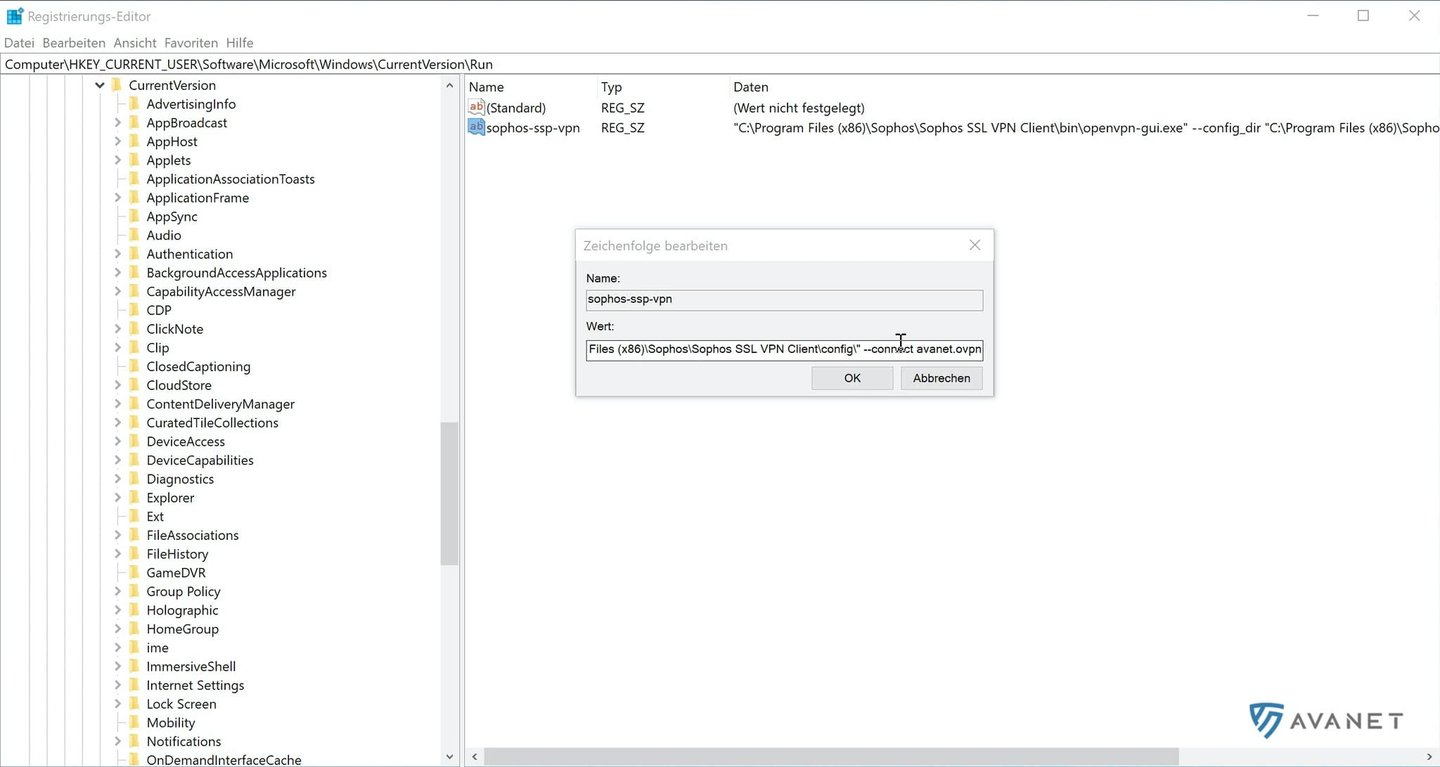Select the ImmersiveShell key

(x=191, y=666)
